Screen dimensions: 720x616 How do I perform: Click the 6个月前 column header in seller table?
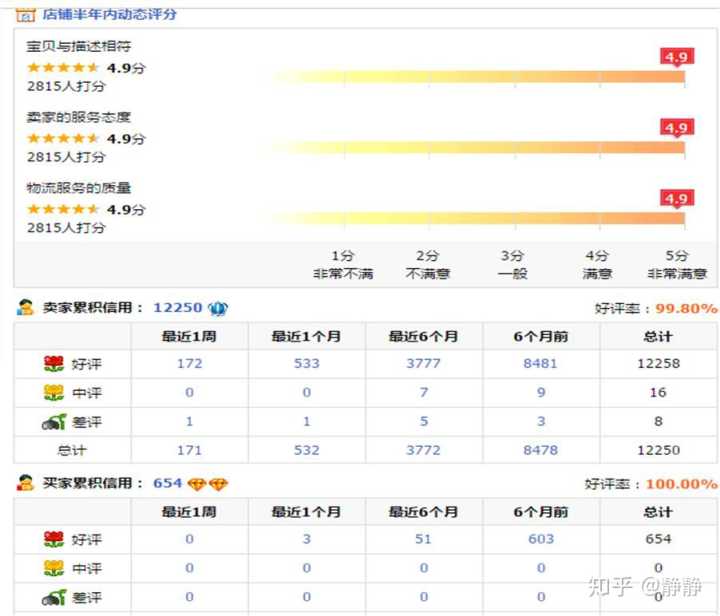point(540,336)
